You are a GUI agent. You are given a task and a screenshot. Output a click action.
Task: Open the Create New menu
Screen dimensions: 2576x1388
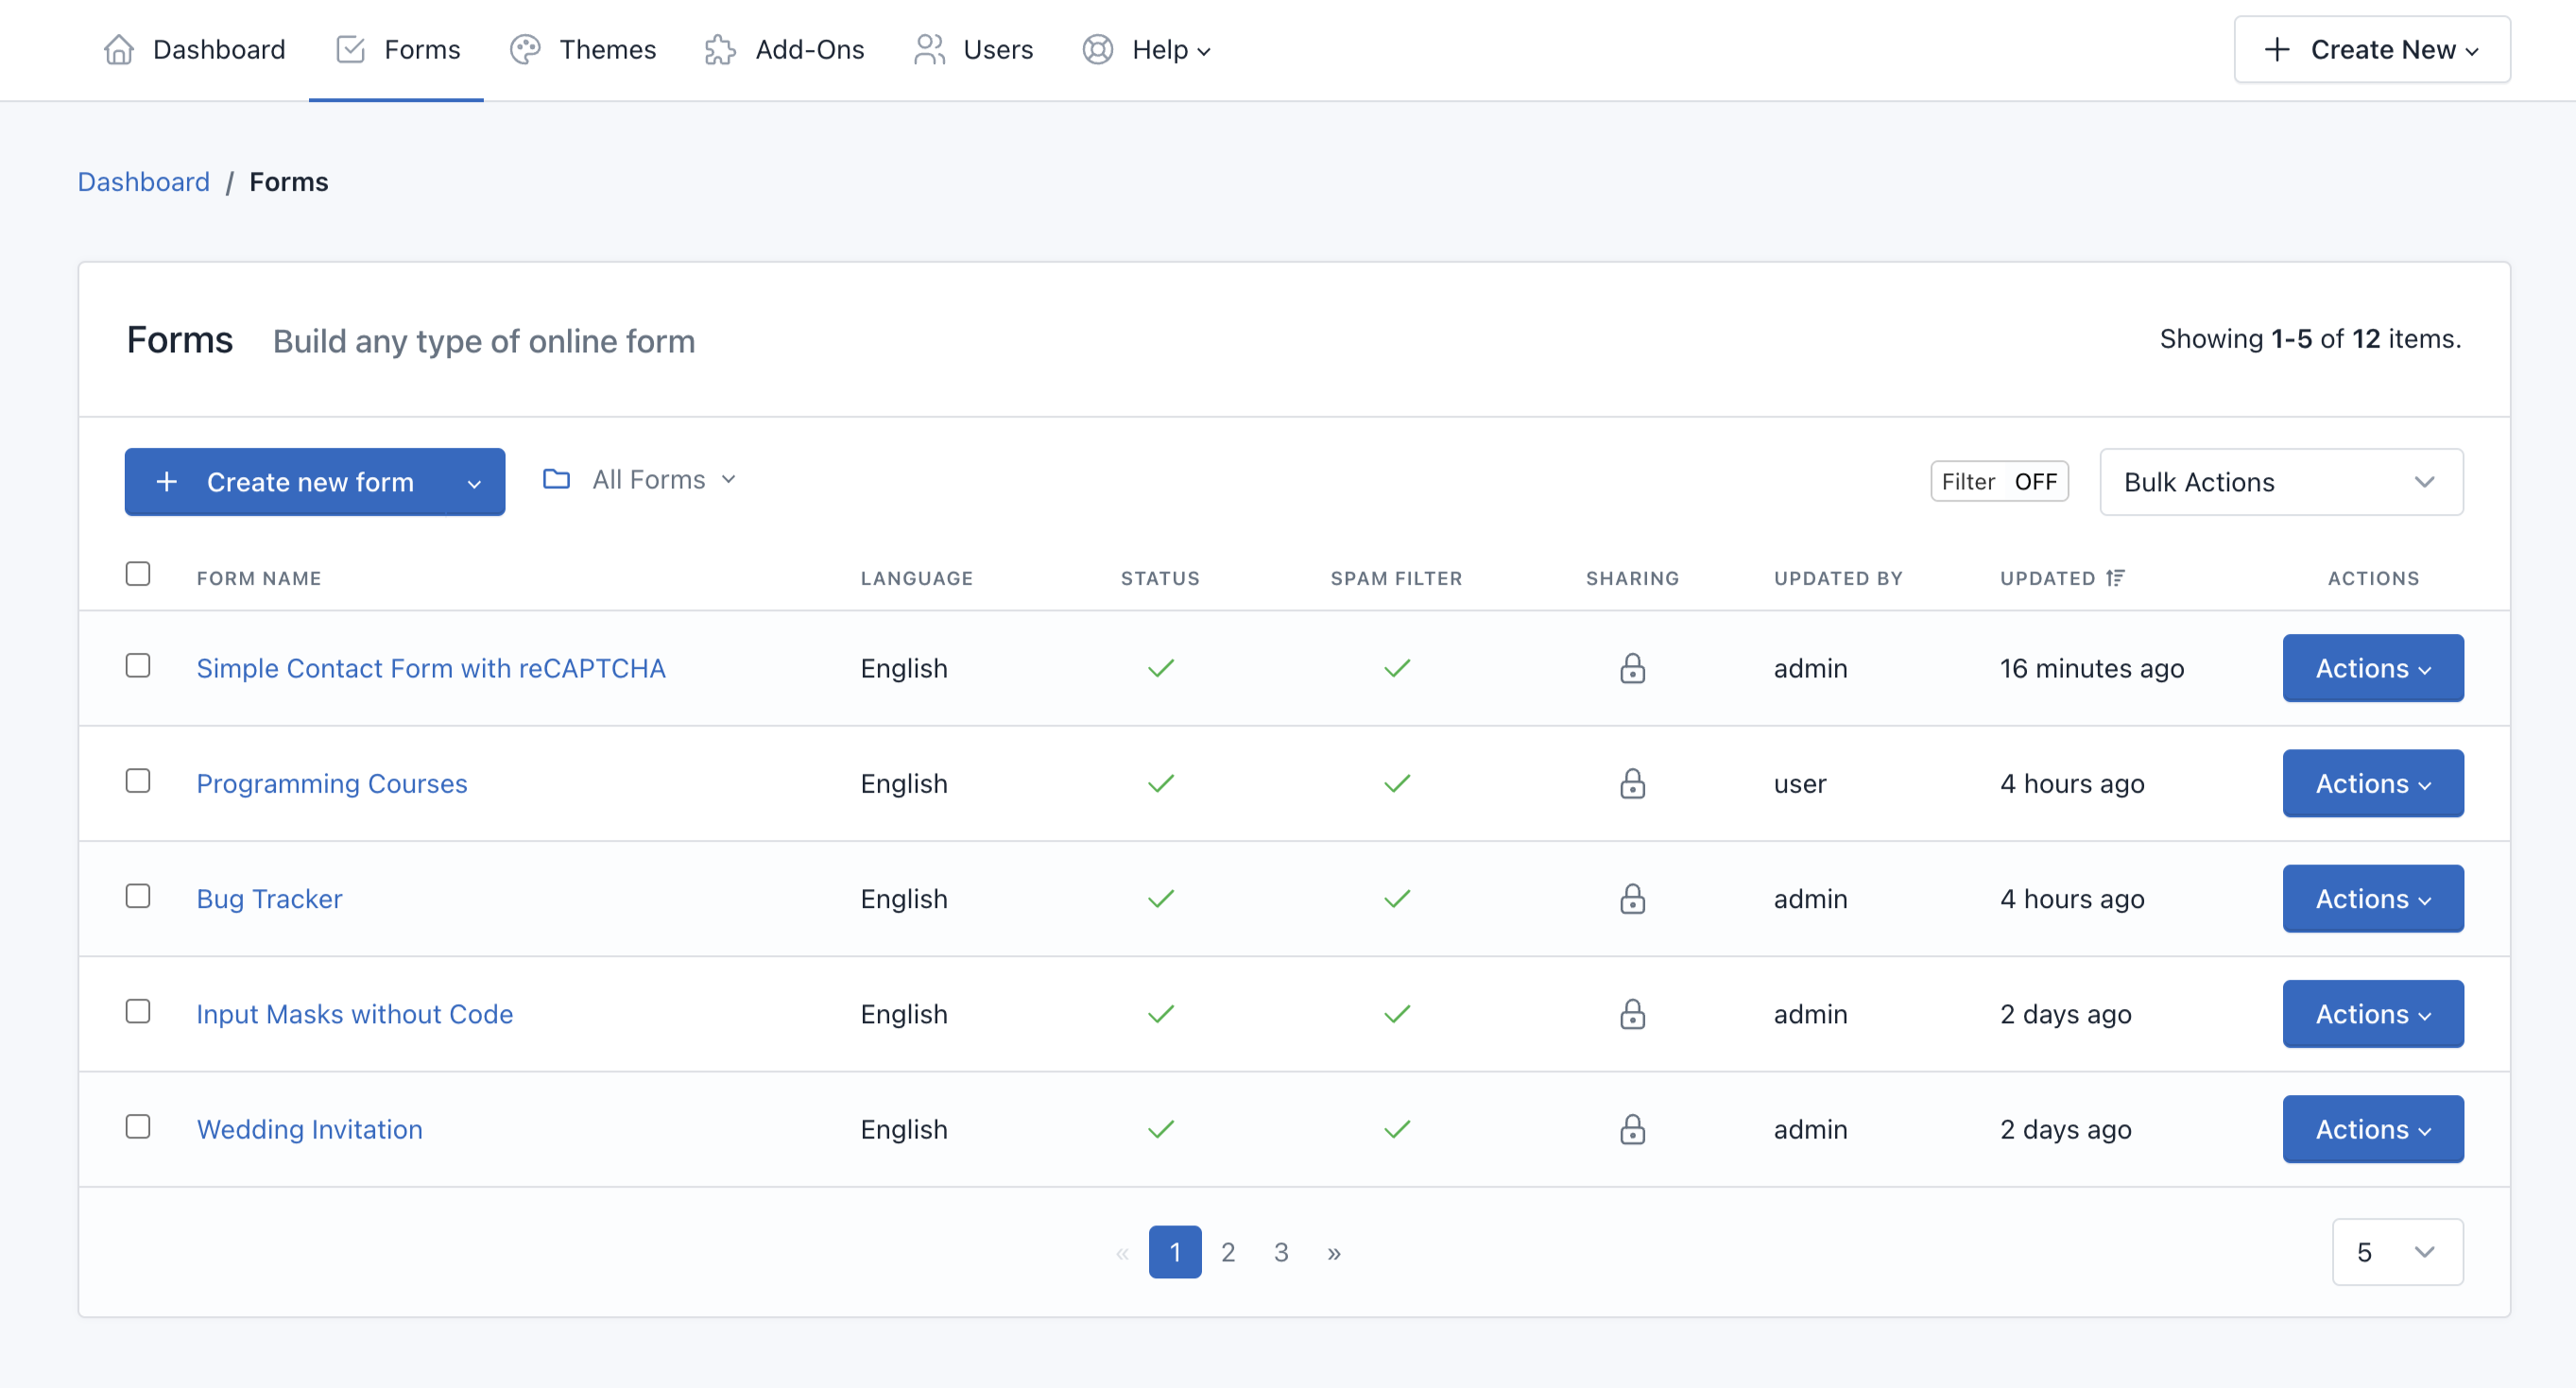pyautogui.click(x=2371, y=50)
